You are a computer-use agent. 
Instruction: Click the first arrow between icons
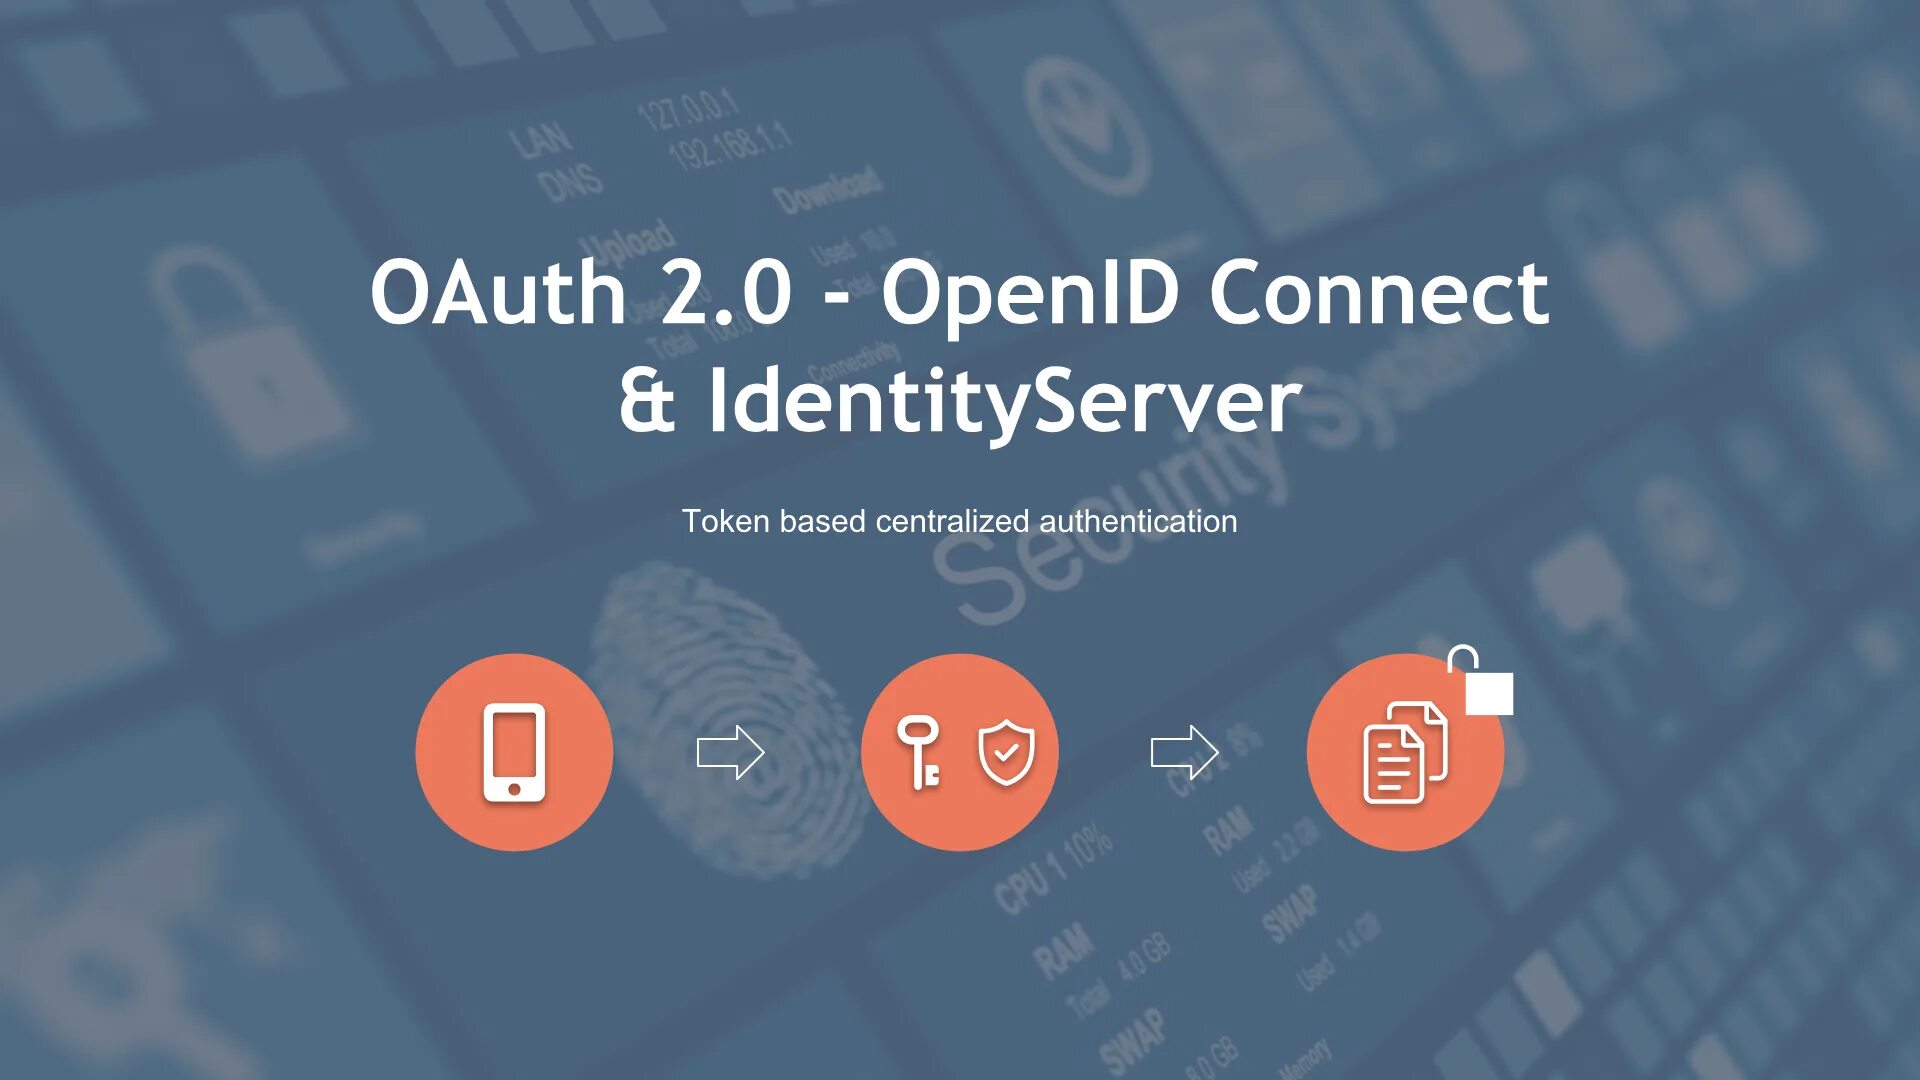point(729,752)
